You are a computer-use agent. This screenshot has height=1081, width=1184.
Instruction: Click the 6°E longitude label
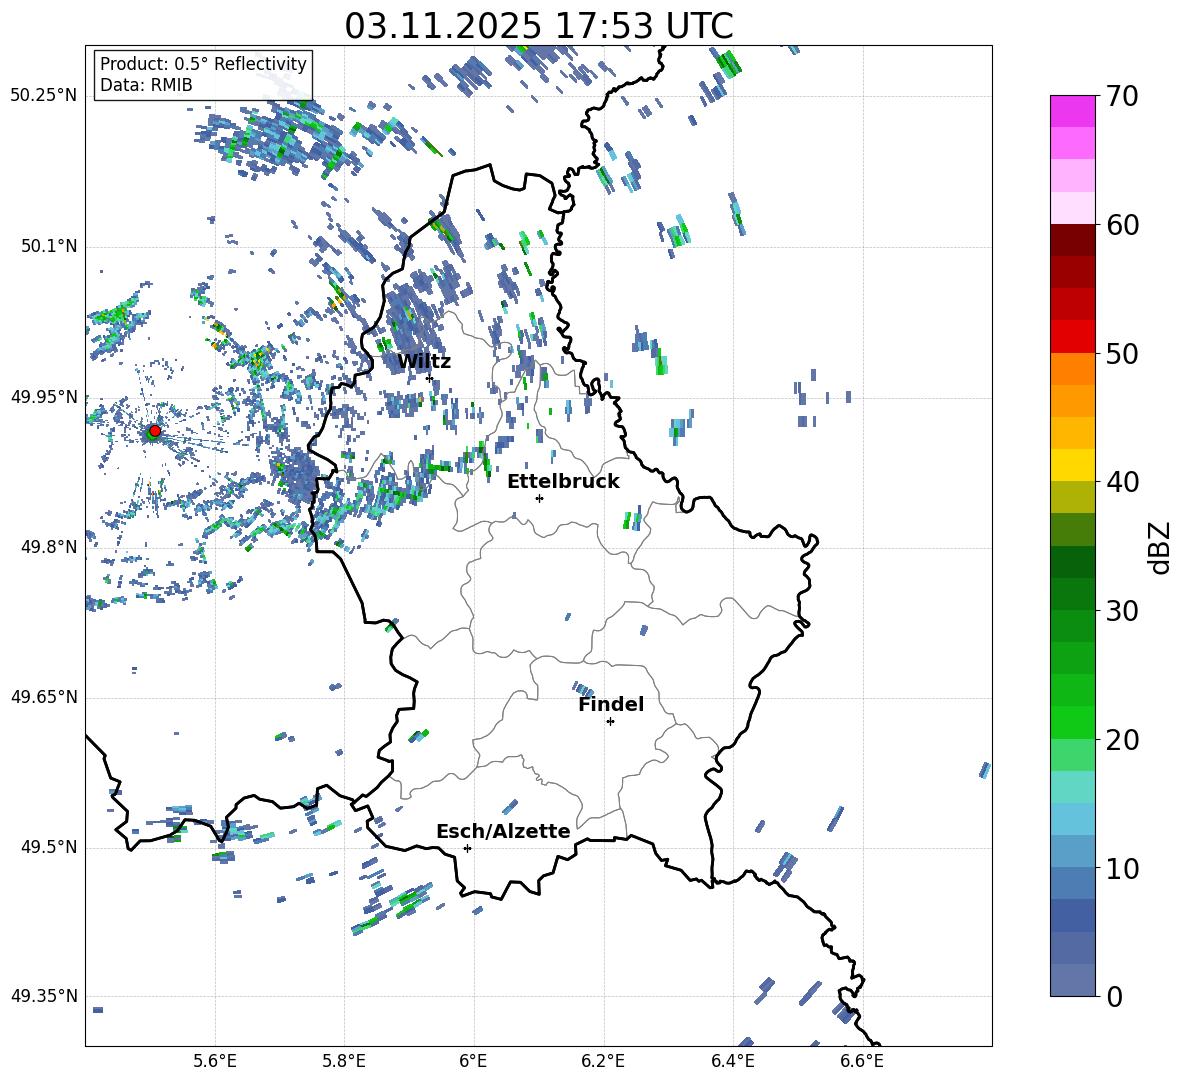(x=473, y=1061)
